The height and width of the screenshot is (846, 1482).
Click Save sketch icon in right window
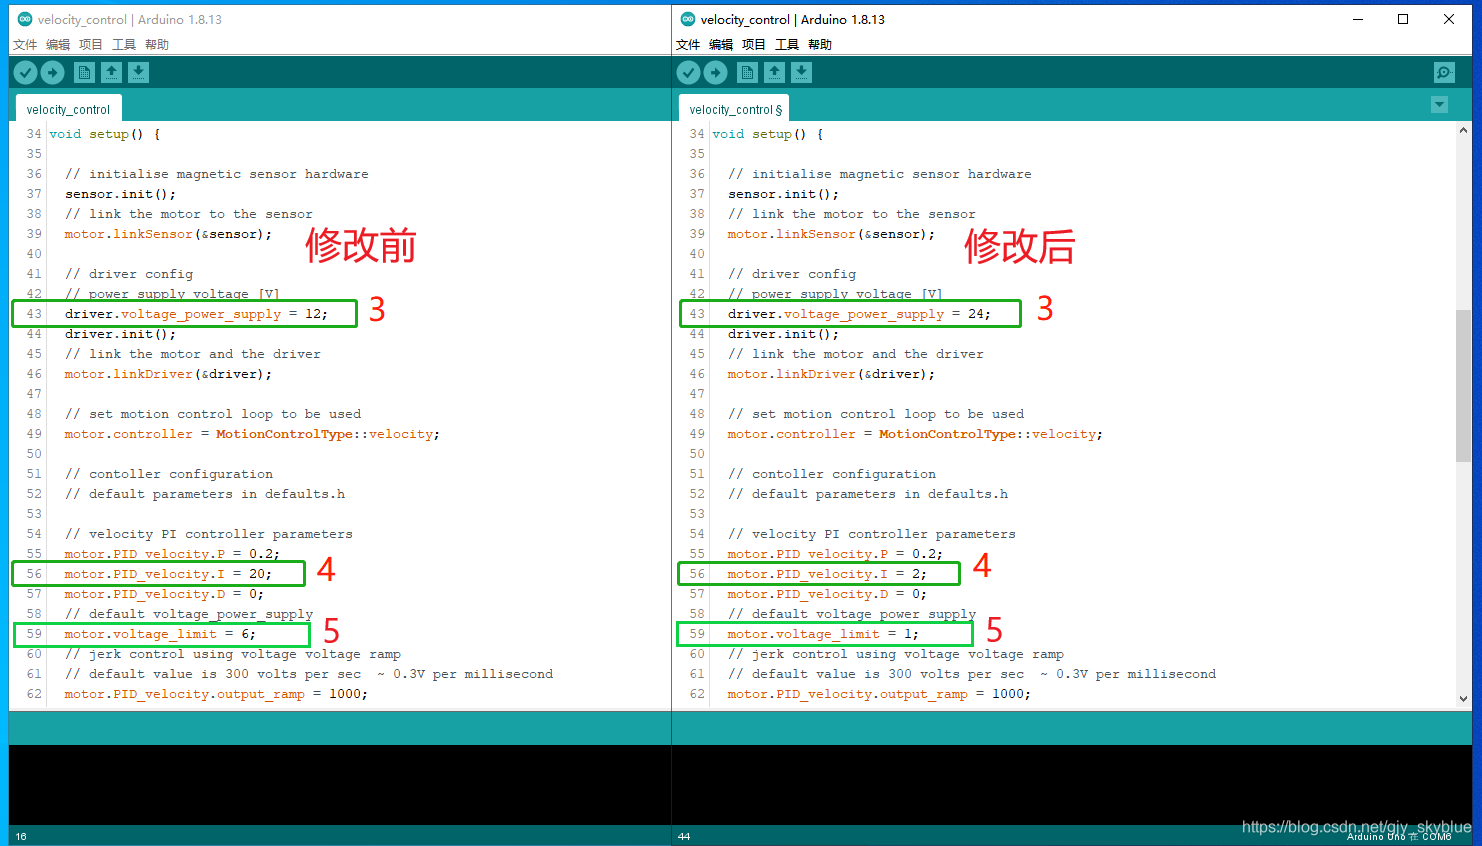tap(801, 72)
